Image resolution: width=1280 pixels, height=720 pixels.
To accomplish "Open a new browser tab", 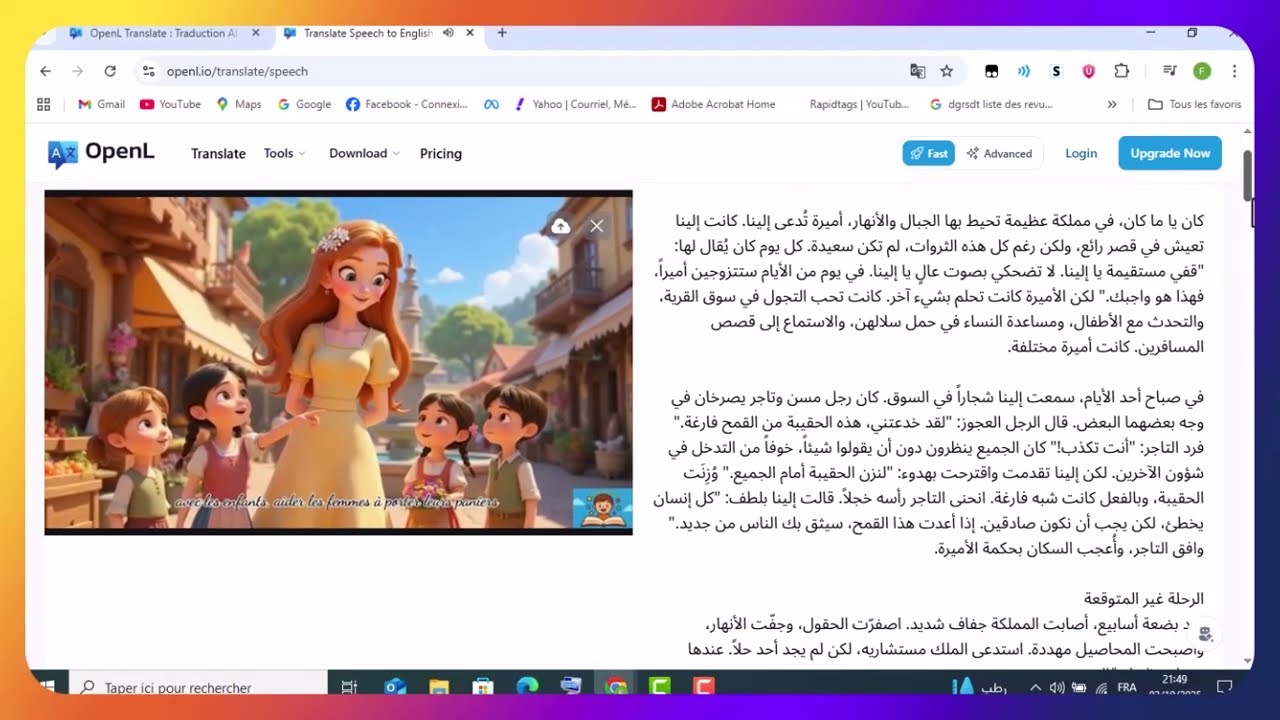I will [502, 33].
